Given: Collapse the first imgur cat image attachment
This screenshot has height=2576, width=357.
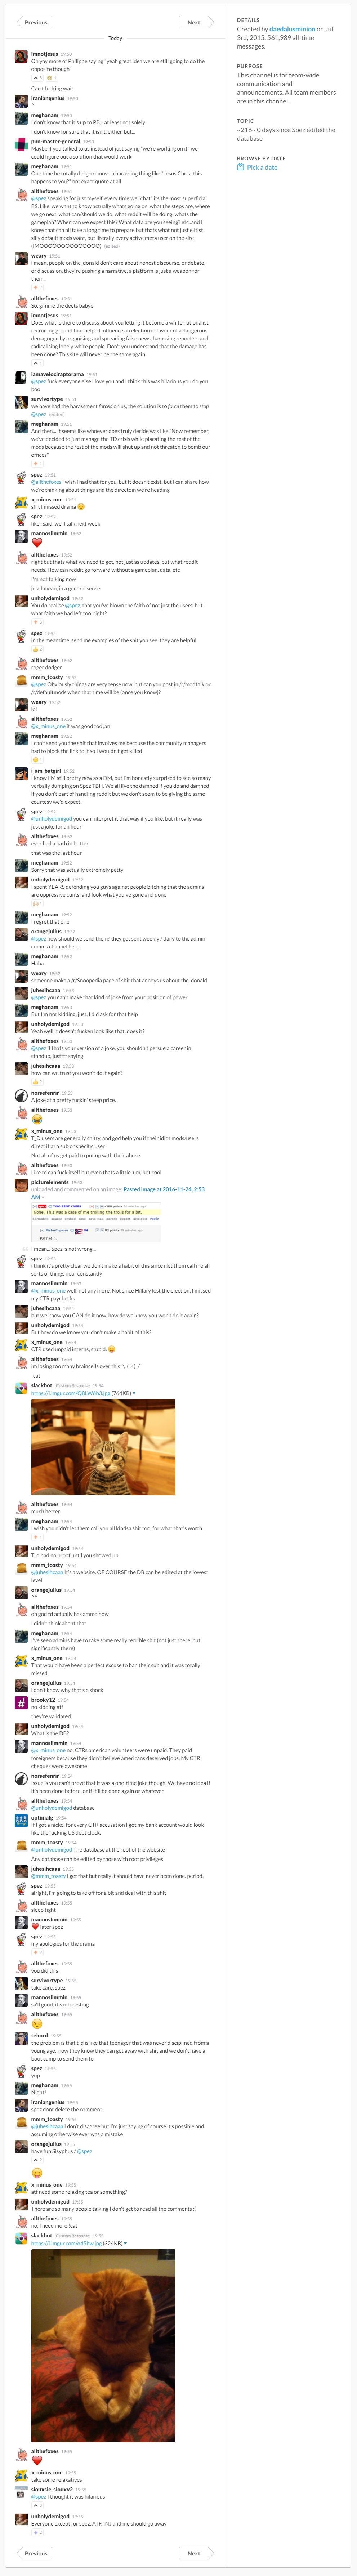Looking at the screenshot, I should point(134,1393).
